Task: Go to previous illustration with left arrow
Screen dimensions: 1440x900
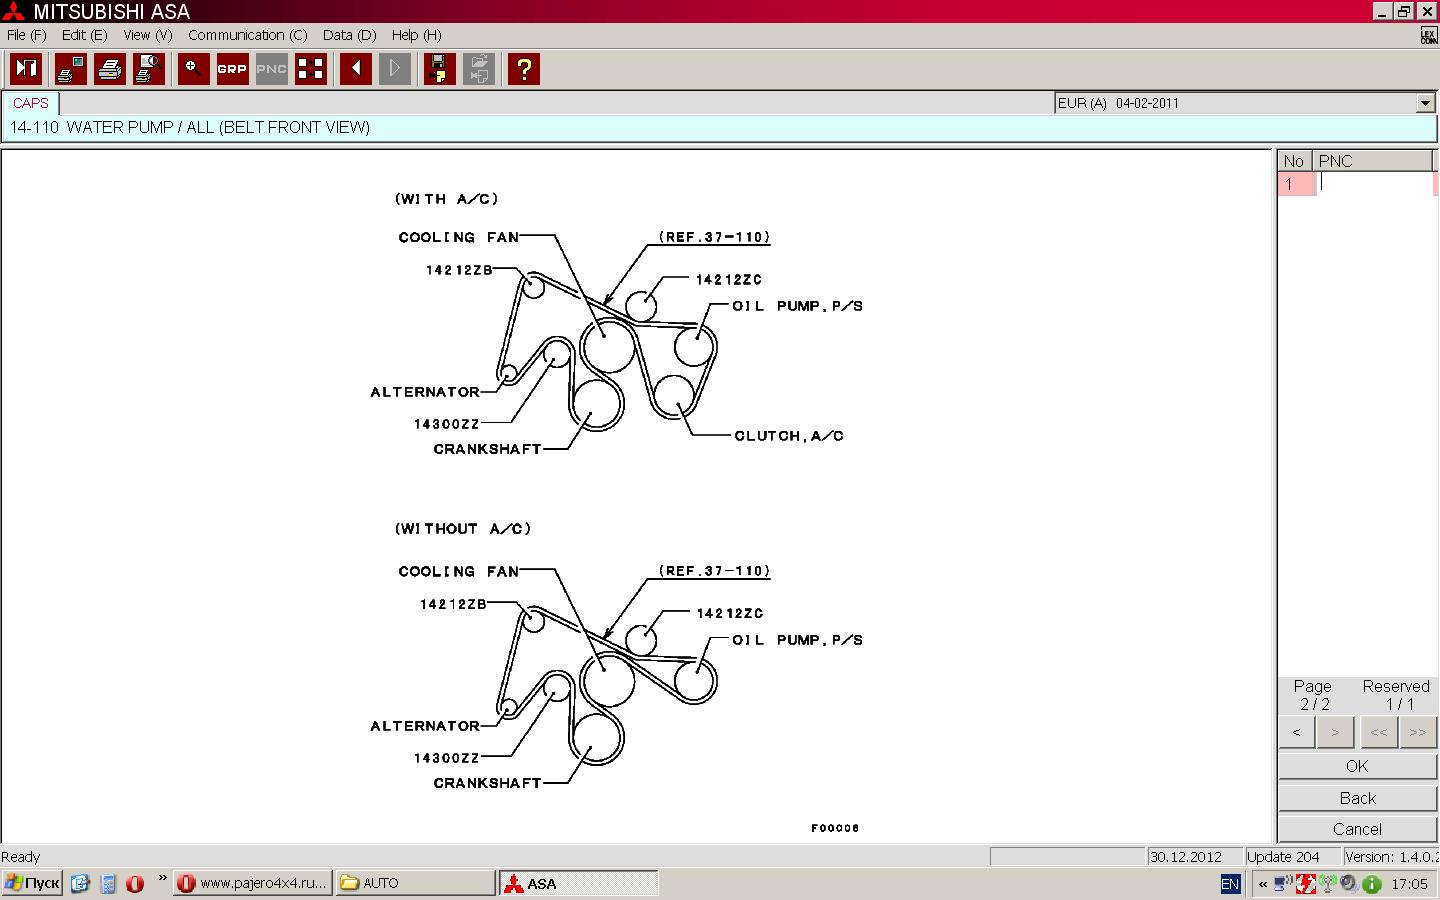Action: (x=356, y=69)
